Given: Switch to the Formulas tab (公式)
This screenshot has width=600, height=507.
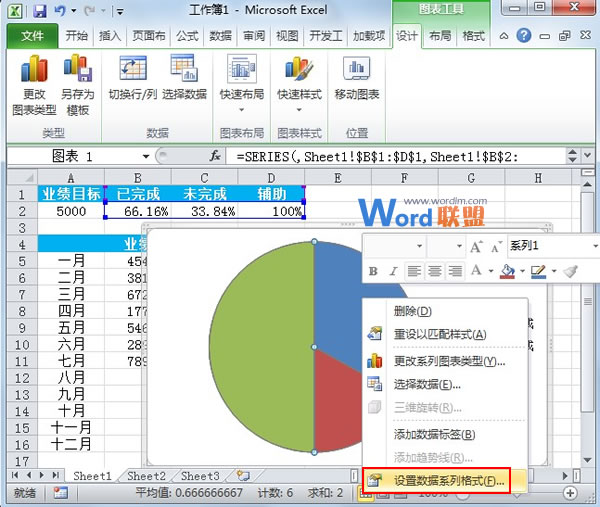Looking at the screenshot, I should coord(187,36).
